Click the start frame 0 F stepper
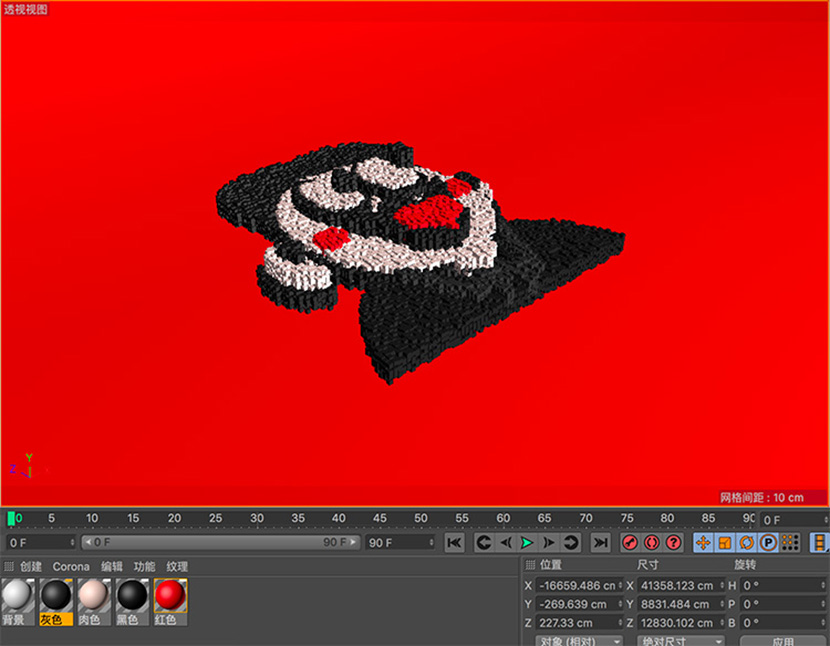Screen dimensions: 830x646 [x=73, y=543]
